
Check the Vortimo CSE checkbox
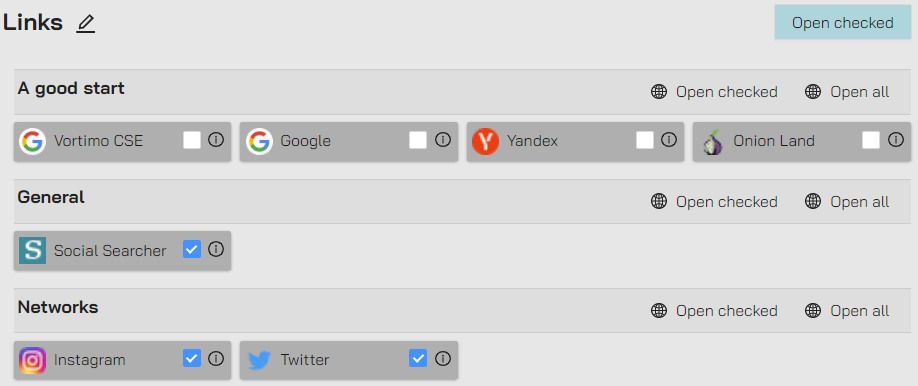click(192, 141)
